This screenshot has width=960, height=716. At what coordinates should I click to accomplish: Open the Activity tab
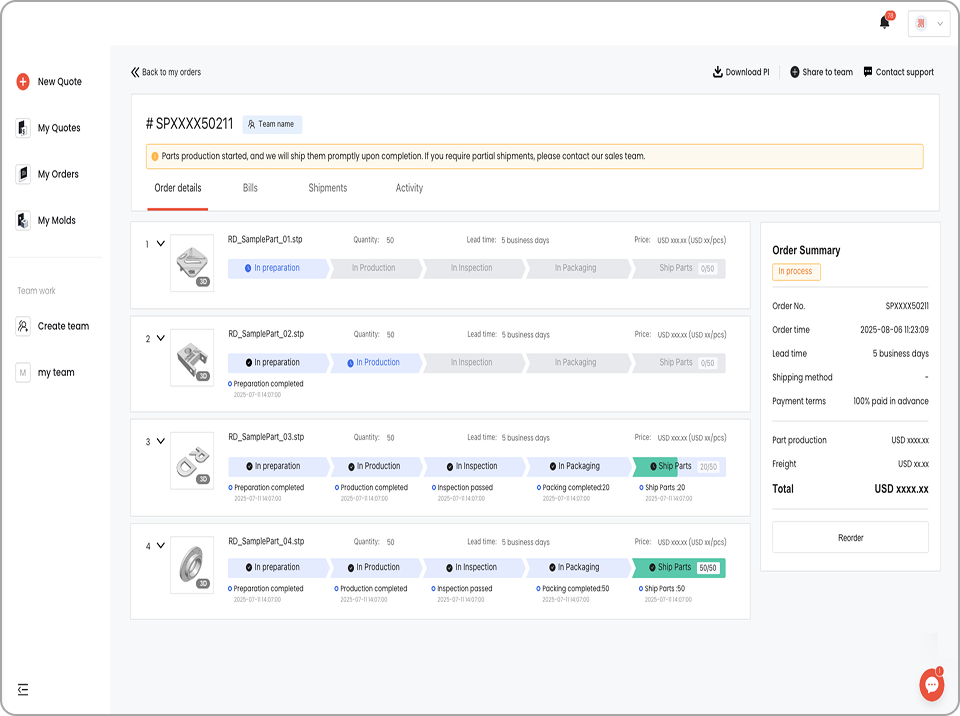coord(409,188)
